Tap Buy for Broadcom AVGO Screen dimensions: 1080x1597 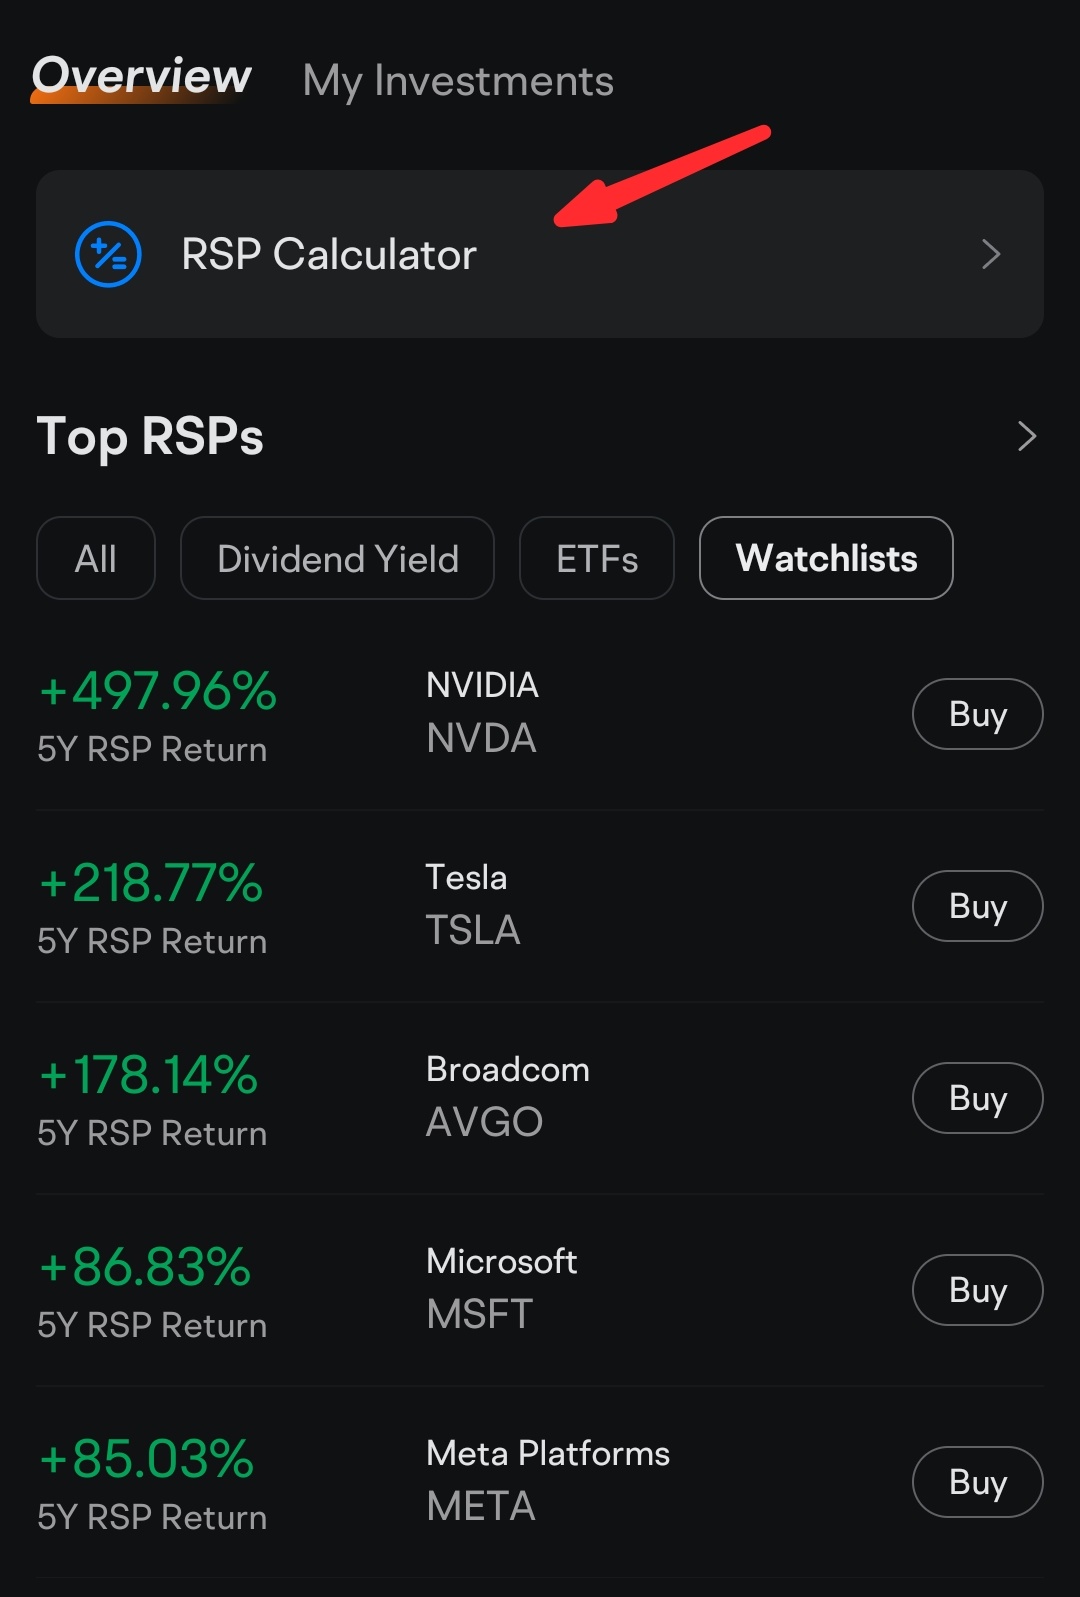978,1098
